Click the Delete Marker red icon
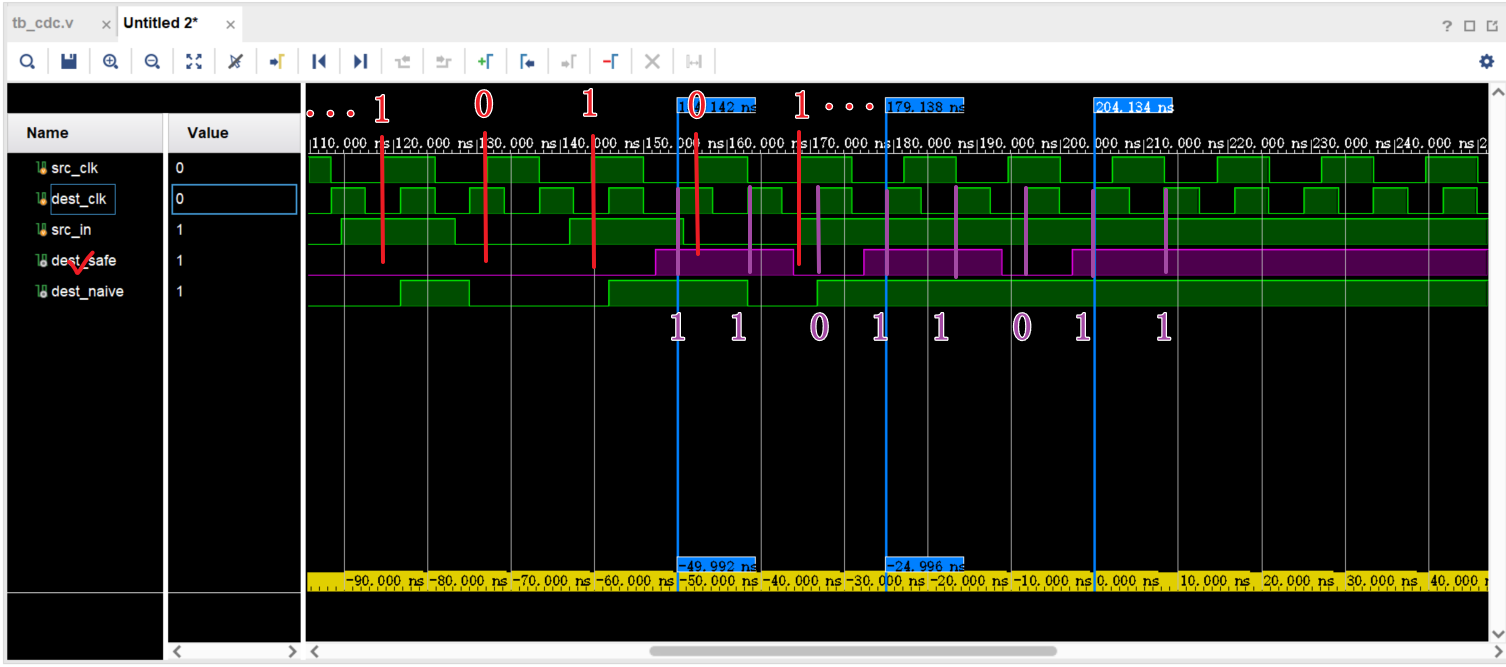Screen dimensions: 1506x667 coord(610,62)
